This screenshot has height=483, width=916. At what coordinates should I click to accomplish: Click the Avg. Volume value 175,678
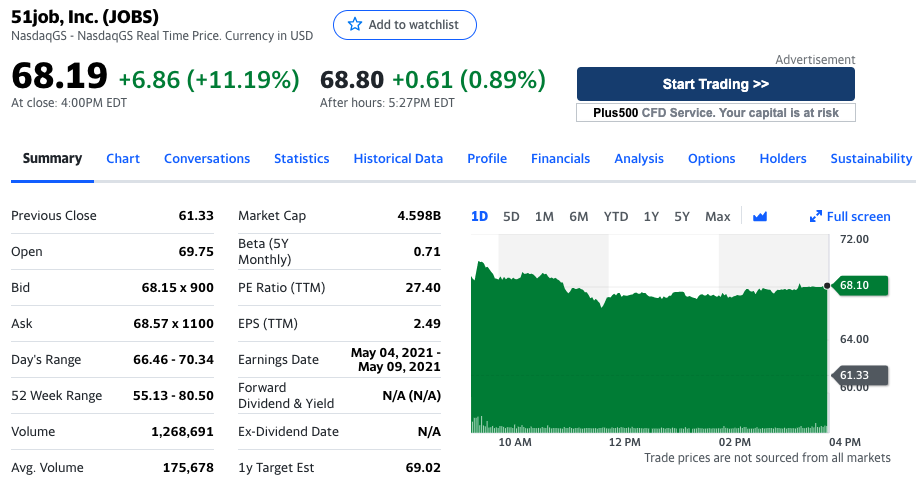click(188, 468)
